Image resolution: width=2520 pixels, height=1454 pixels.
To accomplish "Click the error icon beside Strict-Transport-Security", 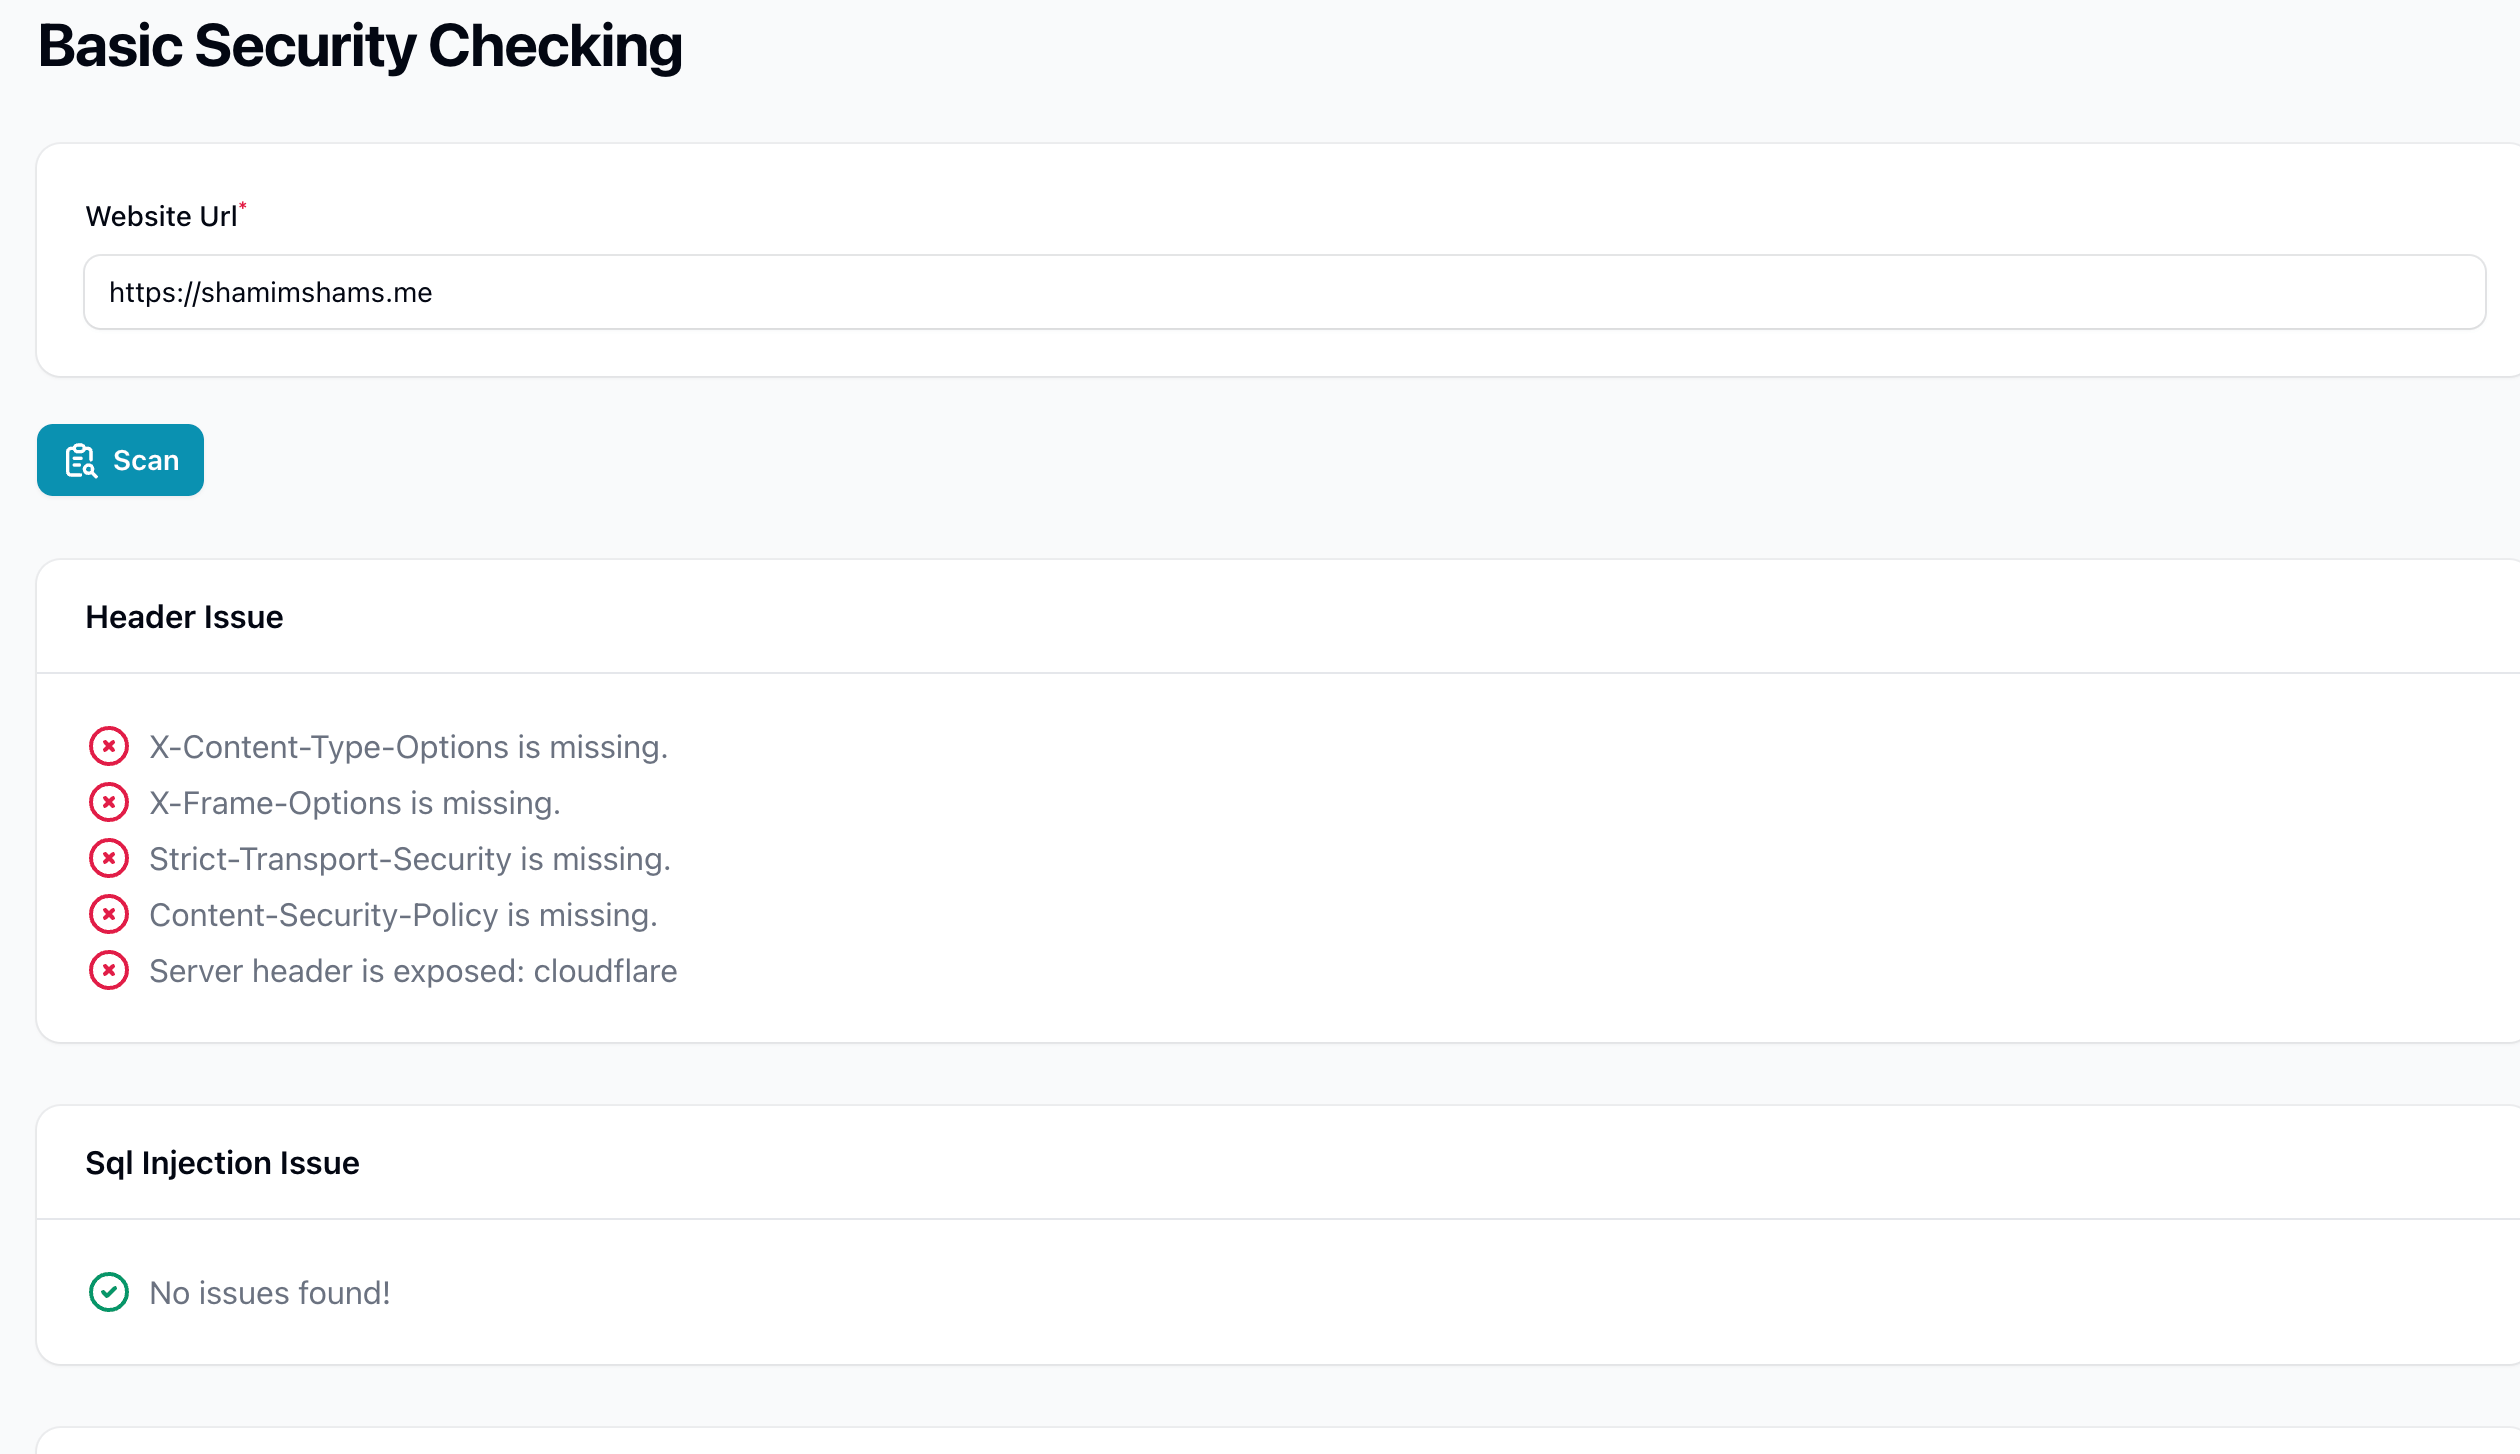I will (109, 858).
